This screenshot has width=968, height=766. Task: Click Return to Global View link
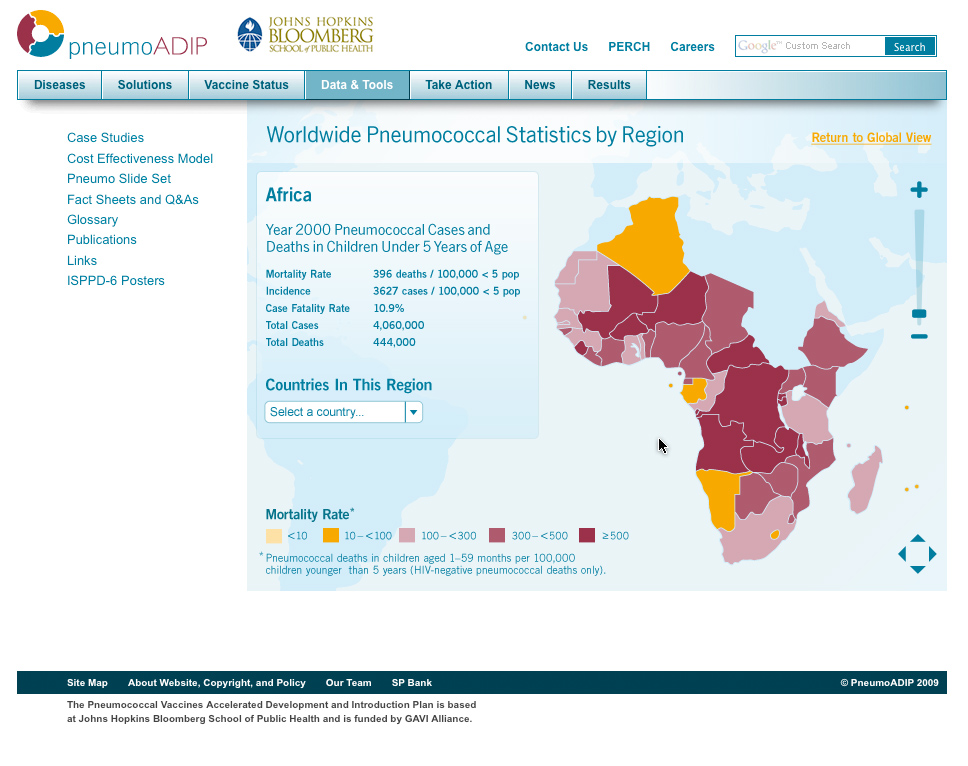click(871, 138)
